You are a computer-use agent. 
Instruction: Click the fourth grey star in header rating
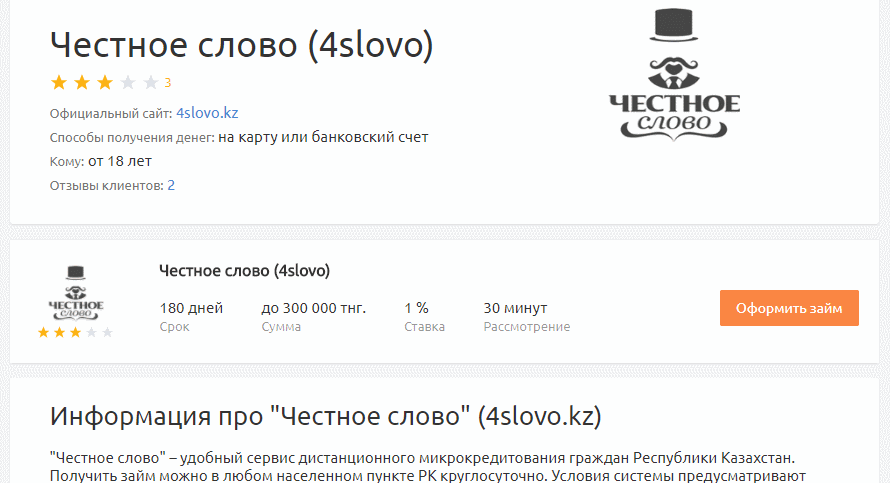tap(128, 83)
